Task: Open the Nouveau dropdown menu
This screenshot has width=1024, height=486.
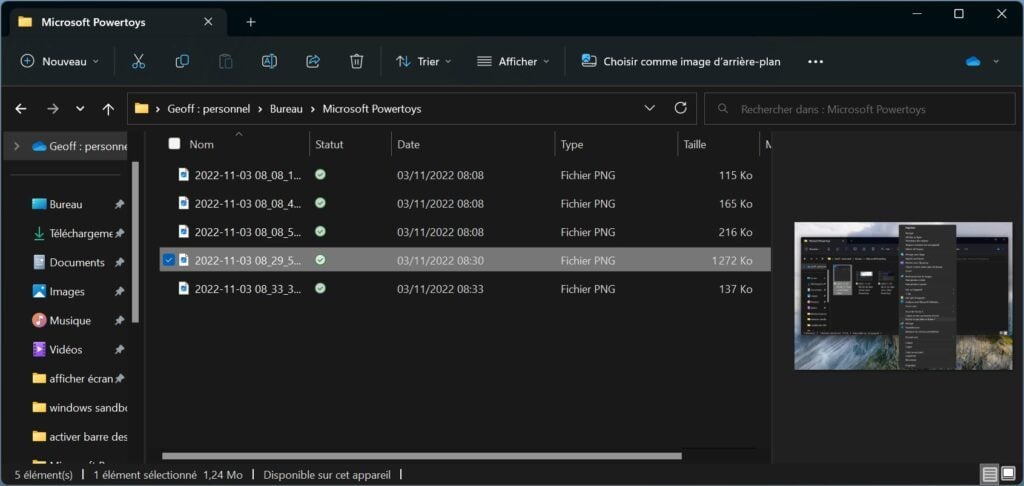Action: pyautogui.click(x=59, y=61)
